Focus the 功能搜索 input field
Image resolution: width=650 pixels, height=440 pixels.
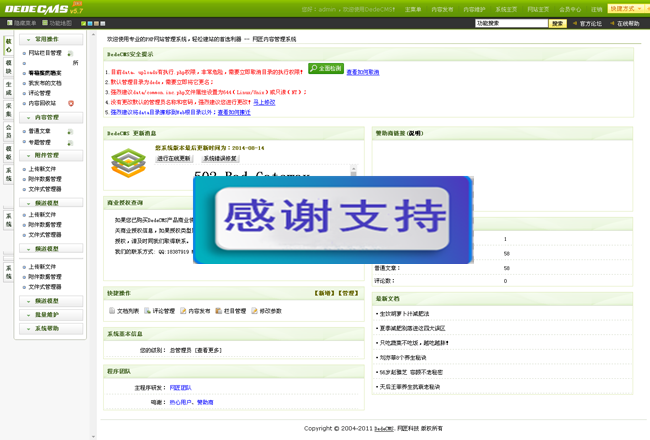pos(512,24)
